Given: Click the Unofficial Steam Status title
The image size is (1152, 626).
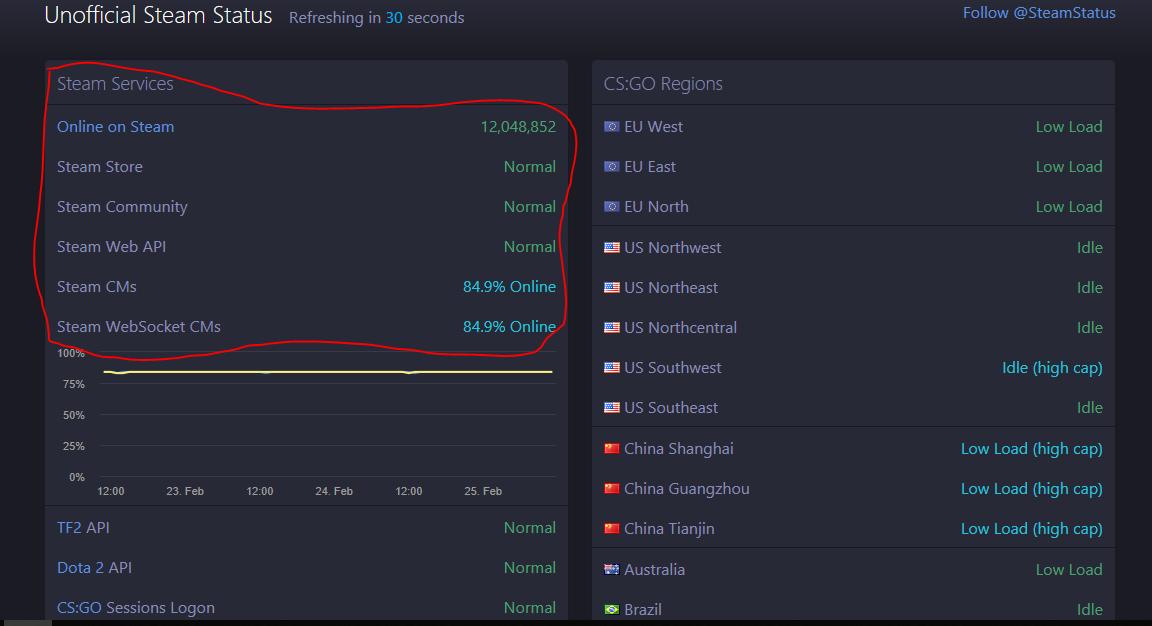Looking at the screenshot, I should 159,16.
